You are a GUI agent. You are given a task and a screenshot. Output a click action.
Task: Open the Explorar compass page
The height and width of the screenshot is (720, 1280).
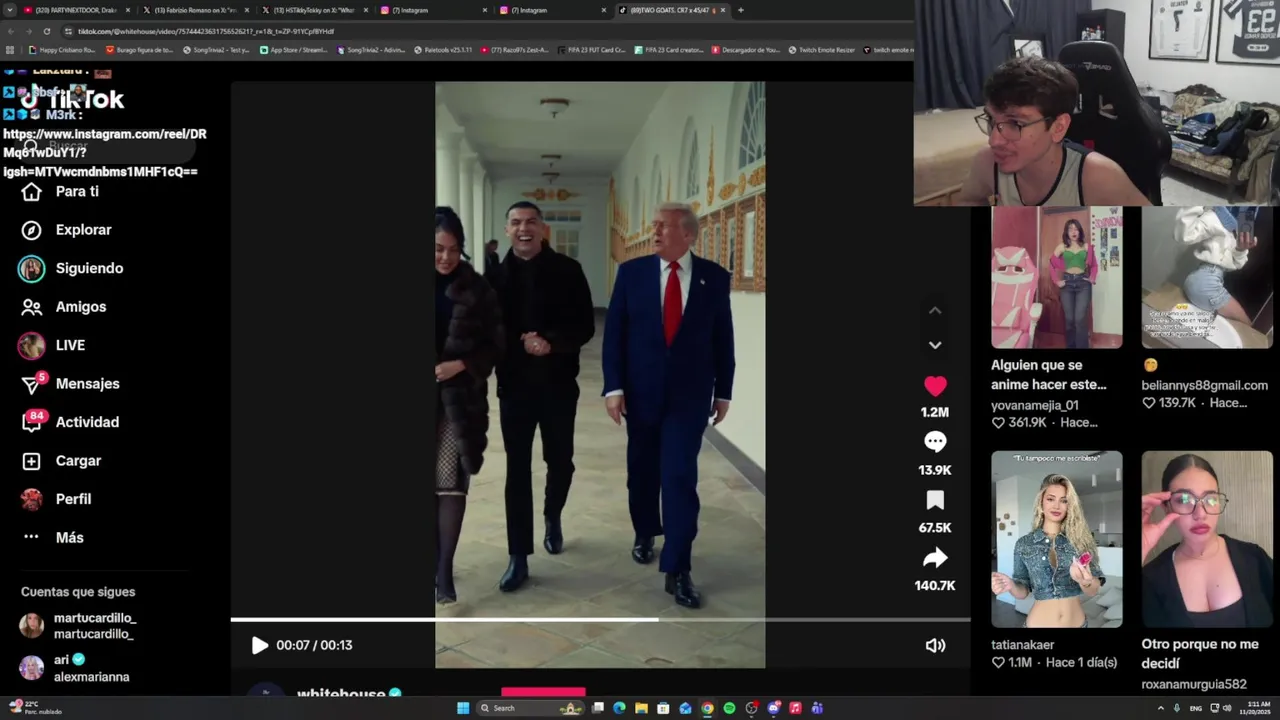(x=68, y=230)
